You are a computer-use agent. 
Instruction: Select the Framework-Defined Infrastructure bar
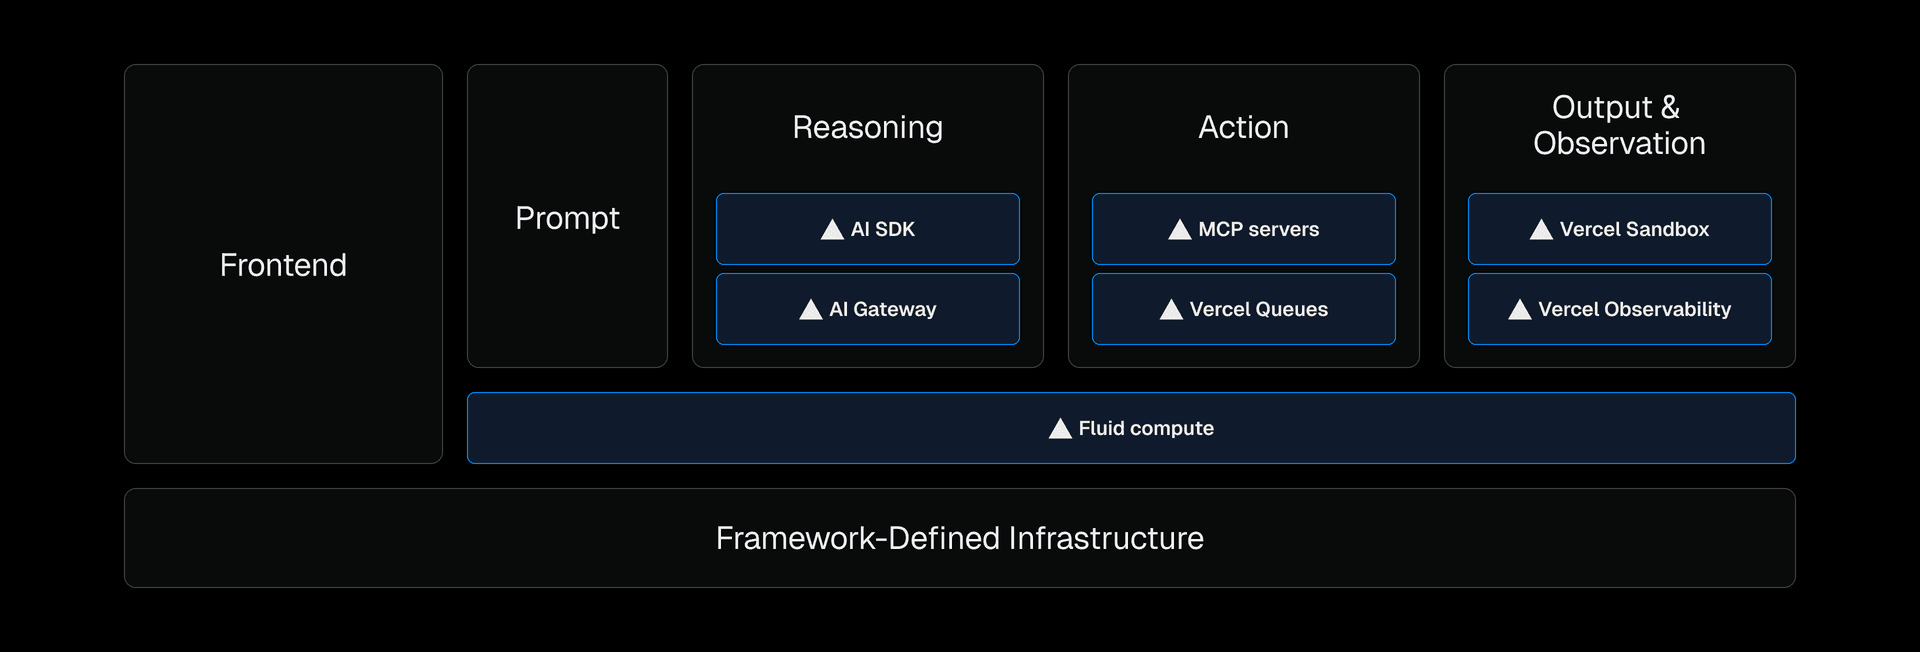(x=960, y=538)
